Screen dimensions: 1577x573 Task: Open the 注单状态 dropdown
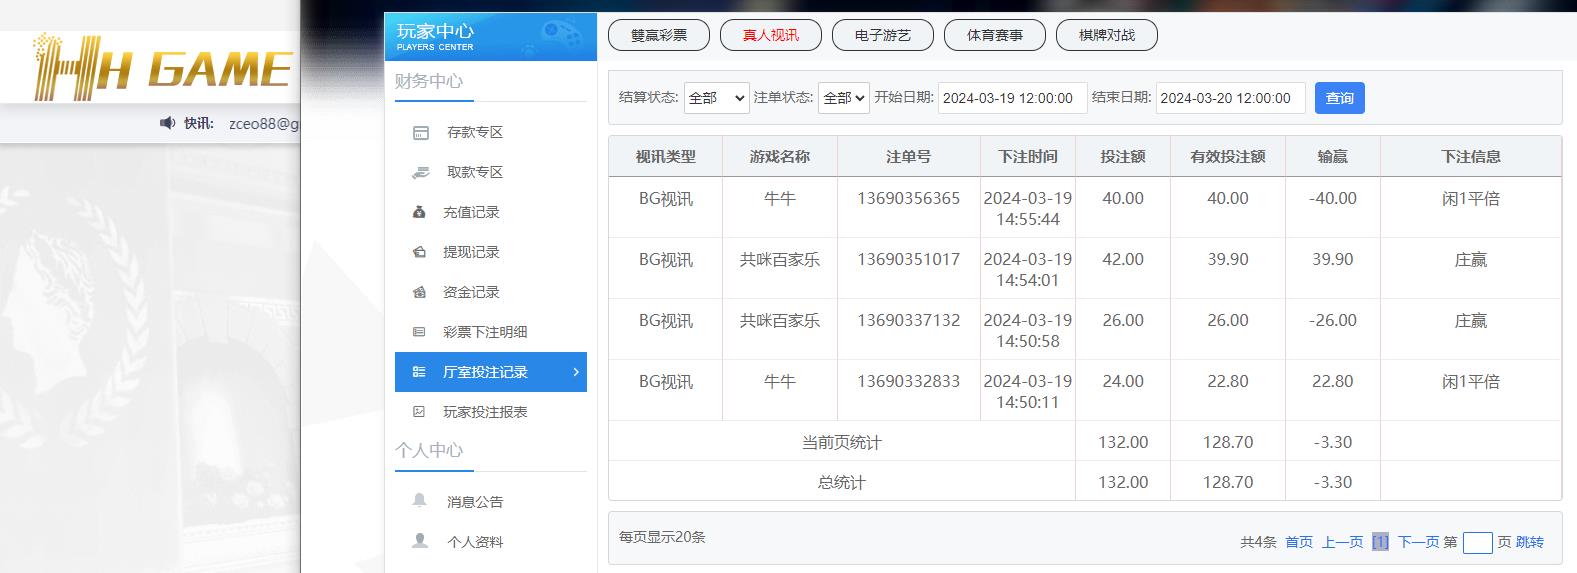pyautogui.click(x=843, y=98)
